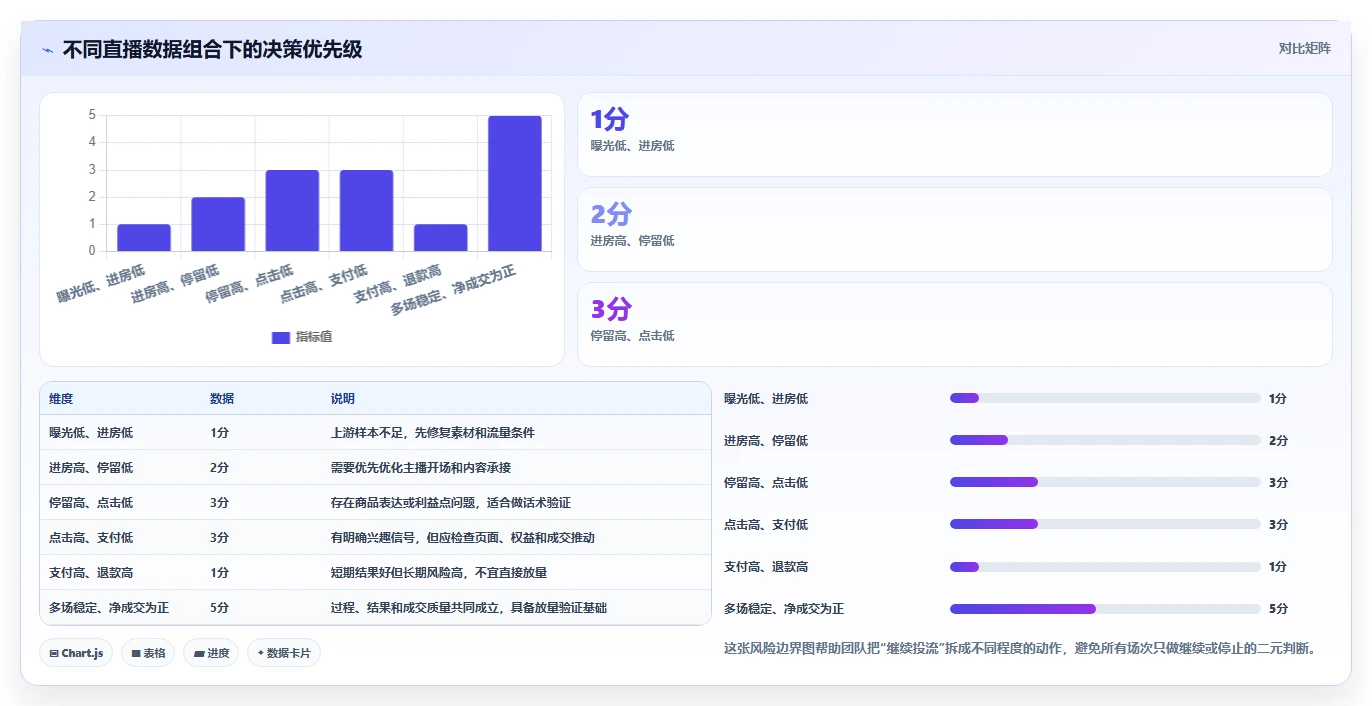Click 需要优先优化主播开场和内容承接 description
1372x706 pixels.
[421, 468]
